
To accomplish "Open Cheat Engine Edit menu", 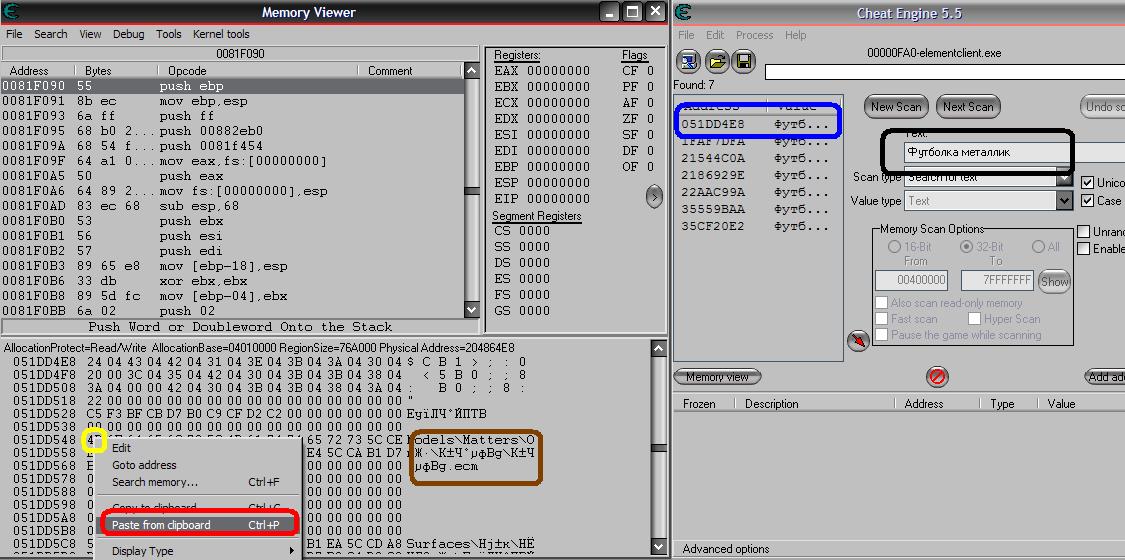I will [715, 35].
